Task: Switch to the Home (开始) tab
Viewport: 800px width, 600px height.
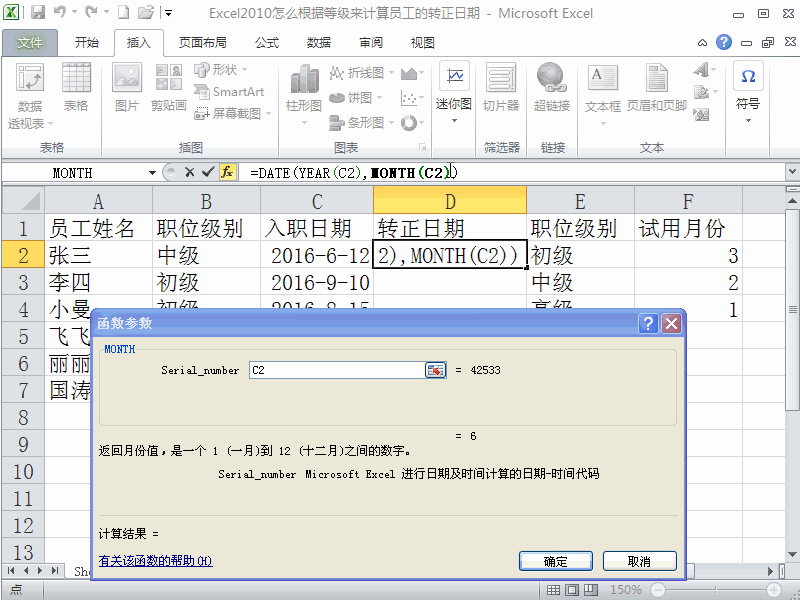Action: (x=87, y=43)
